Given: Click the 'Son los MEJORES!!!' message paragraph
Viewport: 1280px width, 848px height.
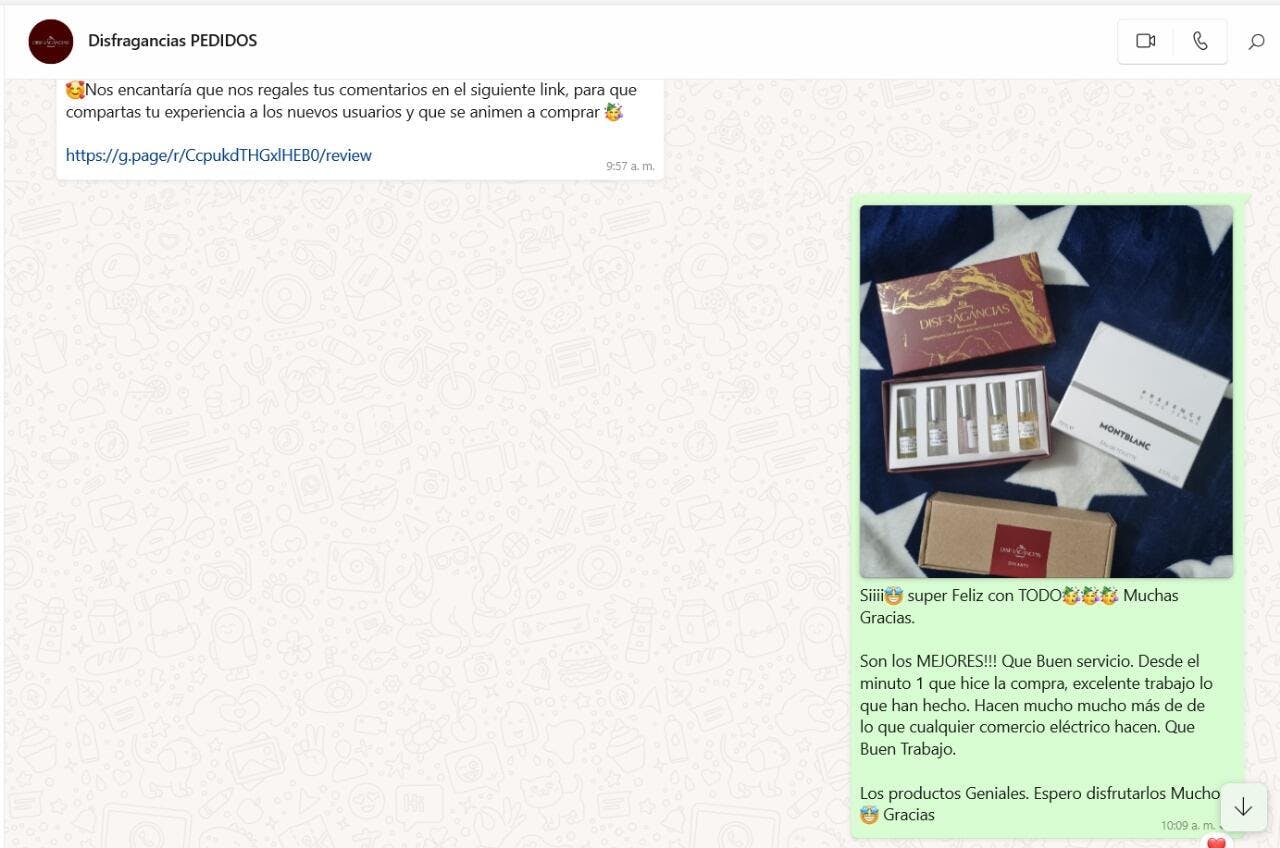Looking at the screenshot, I should click(1037, 705).
